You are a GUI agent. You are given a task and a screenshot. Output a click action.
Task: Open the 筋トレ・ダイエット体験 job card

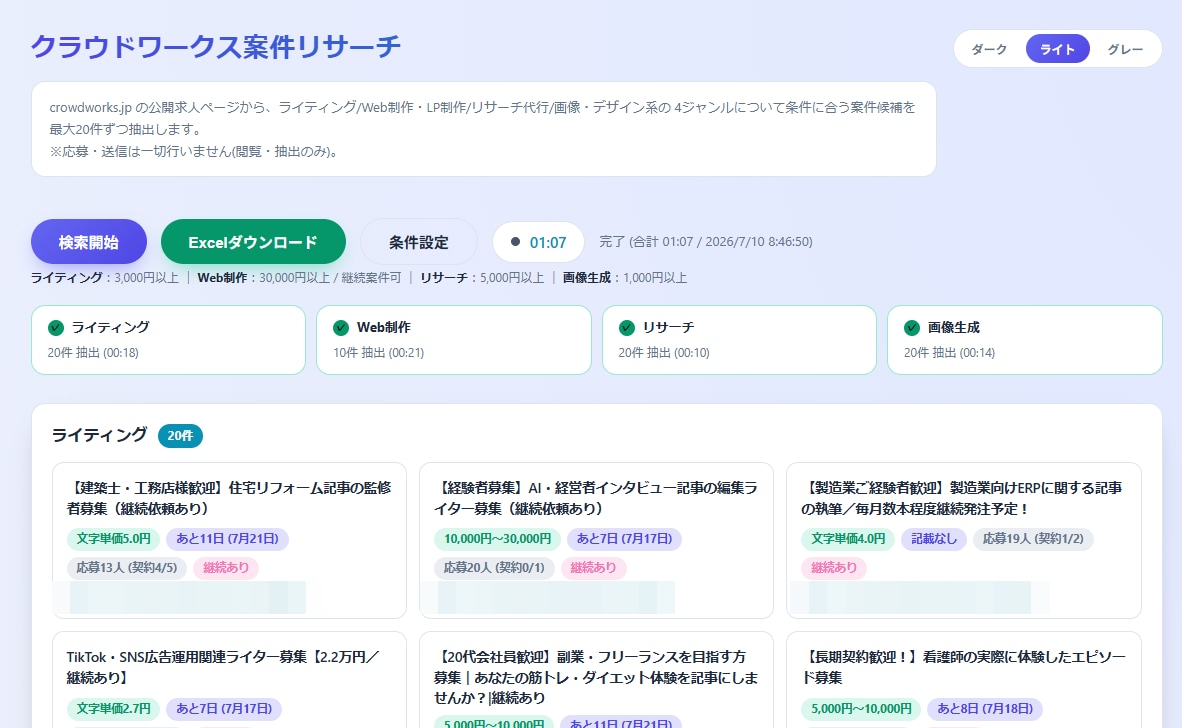(596, 680)
